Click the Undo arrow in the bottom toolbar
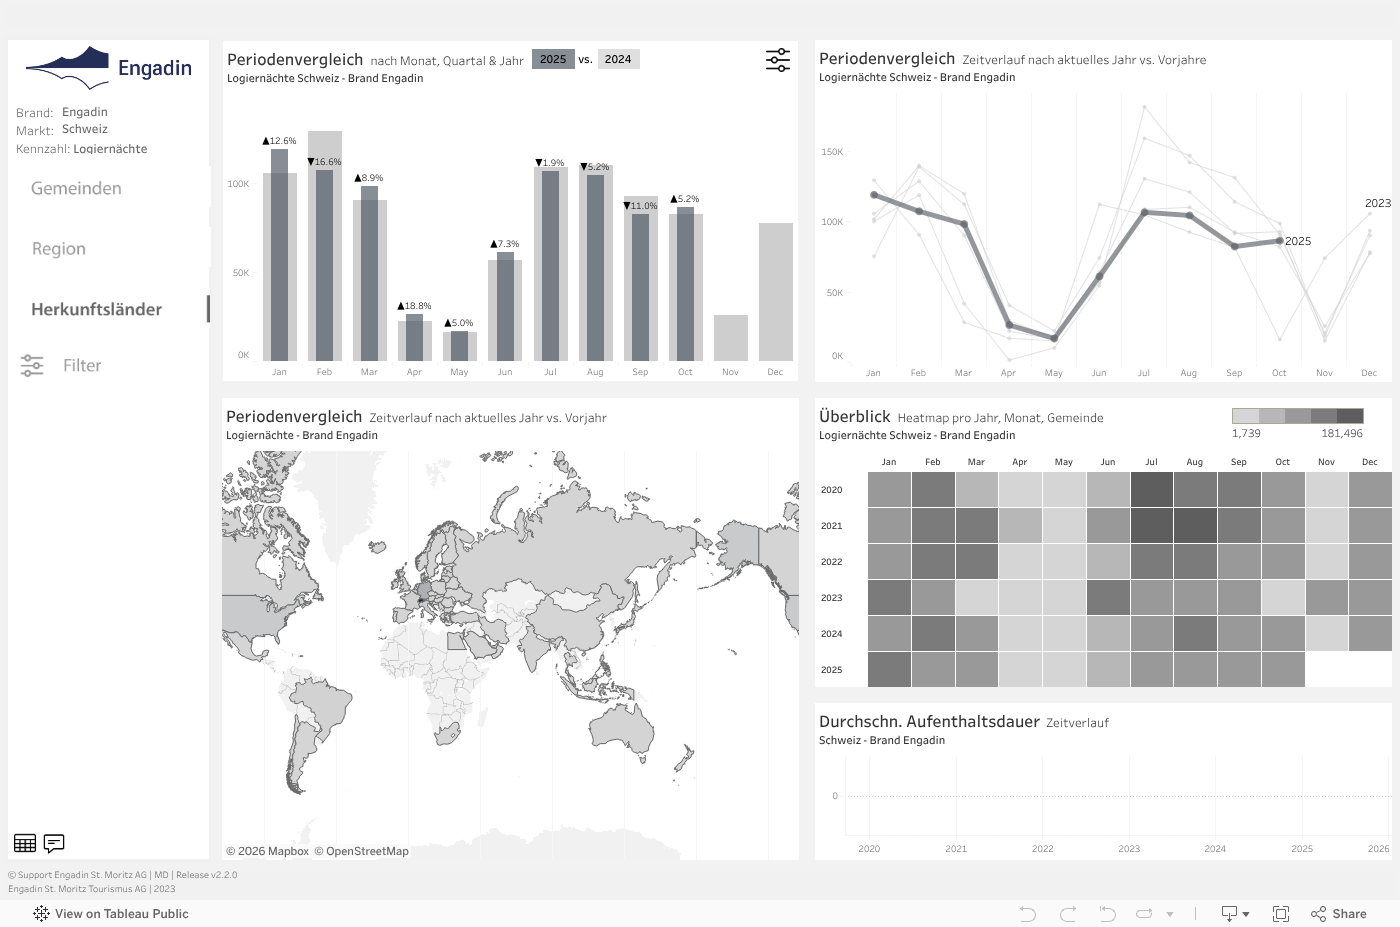Viewport: 1400px width, 927px height. (1027, 914)
